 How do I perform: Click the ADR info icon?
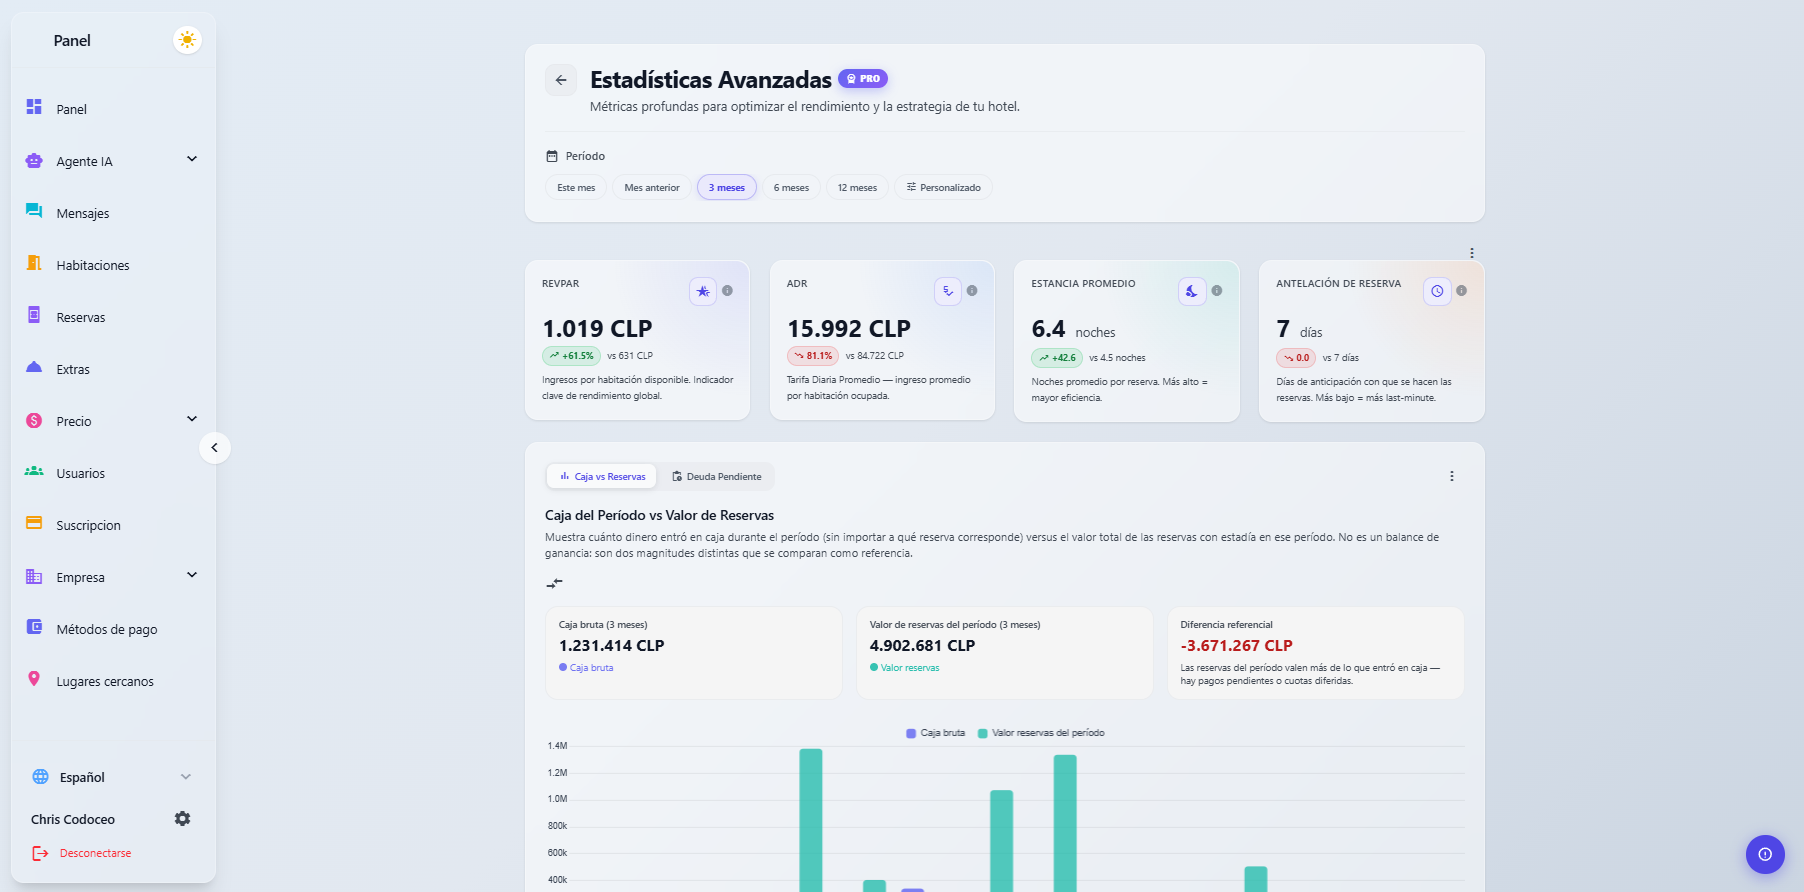972,291
